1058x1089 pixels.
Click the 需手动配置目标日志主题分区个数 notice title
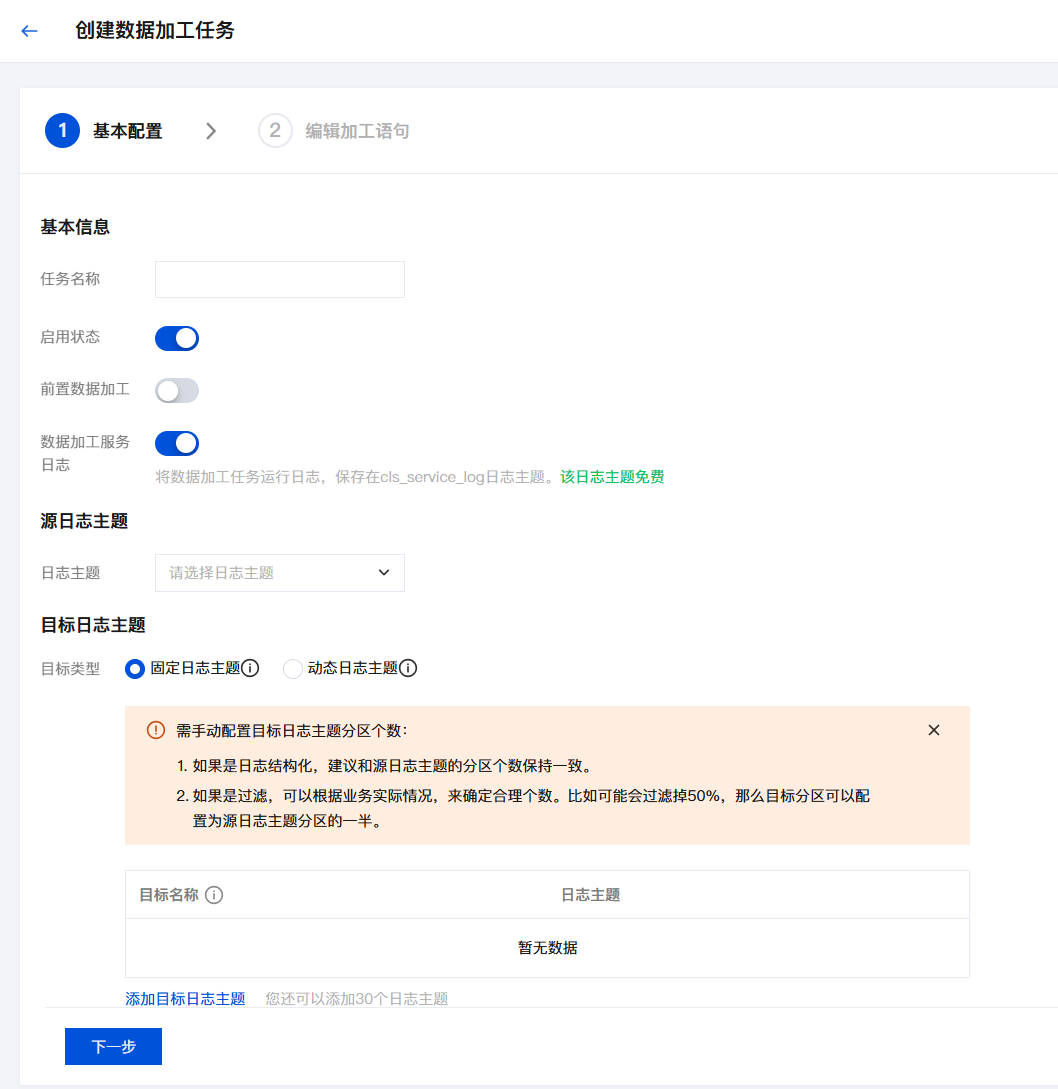pos(292,731)
